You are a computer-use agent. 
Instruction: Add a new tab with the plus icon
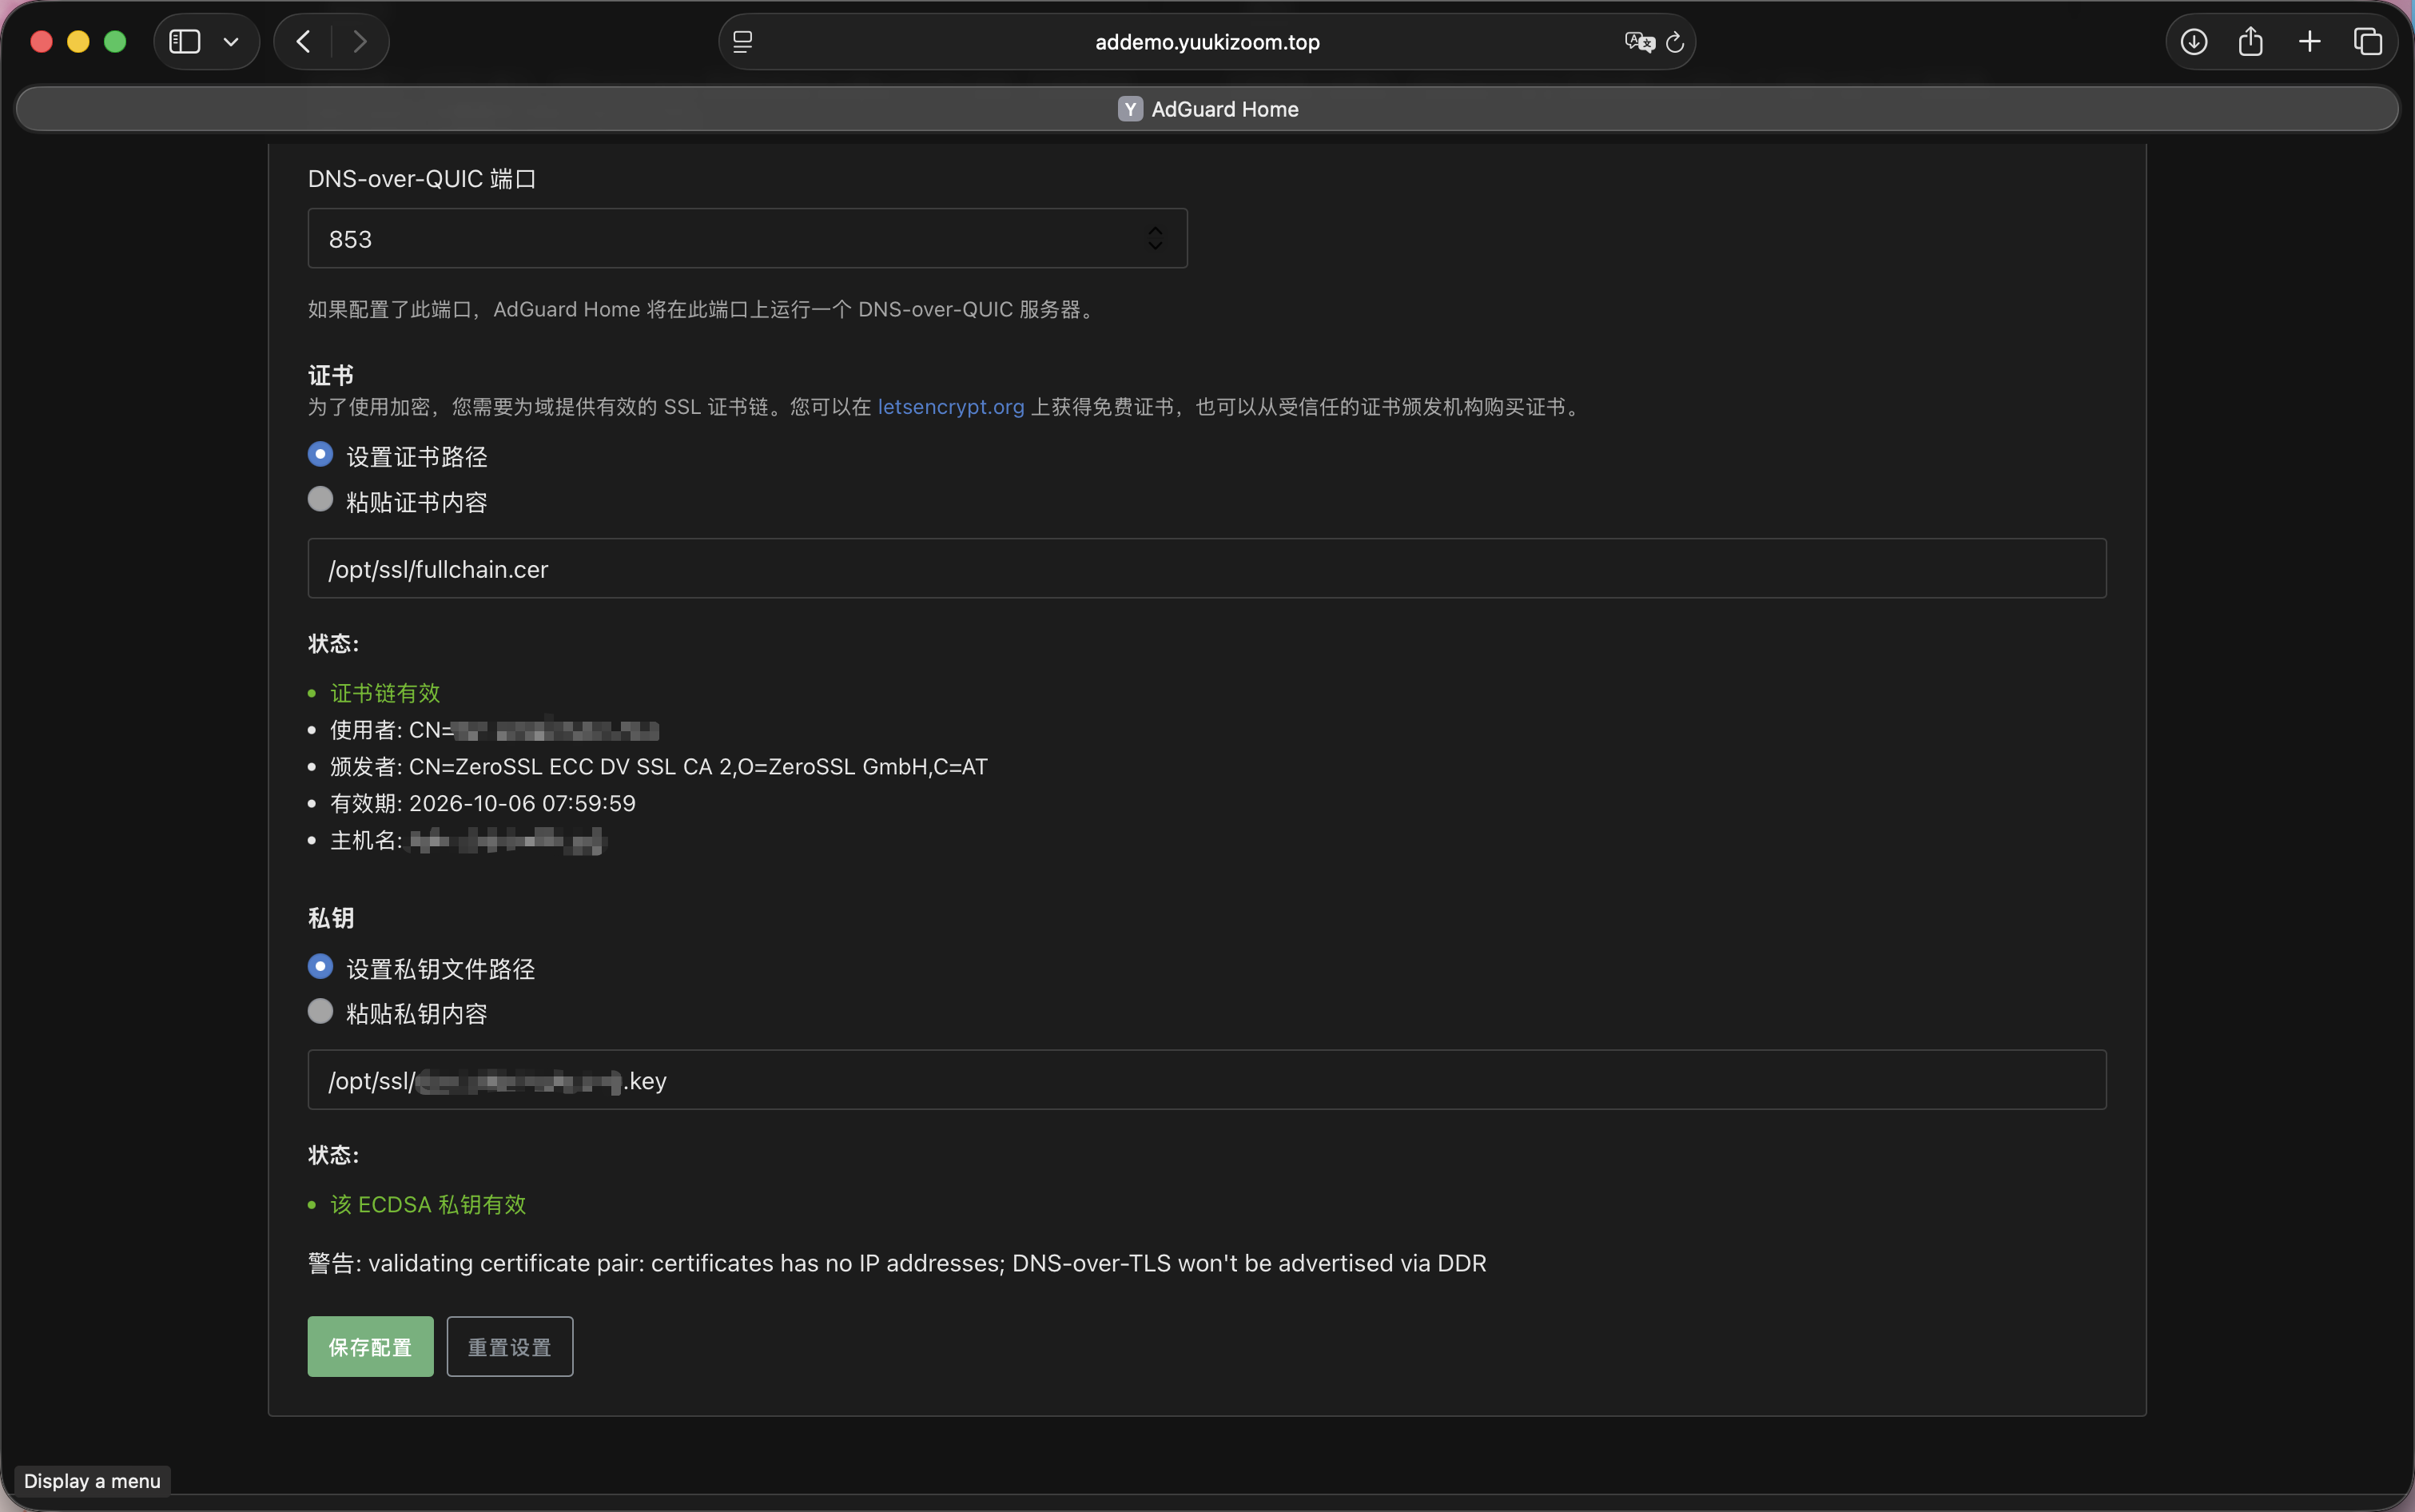pyautogui.click(x=2310, y=41)
